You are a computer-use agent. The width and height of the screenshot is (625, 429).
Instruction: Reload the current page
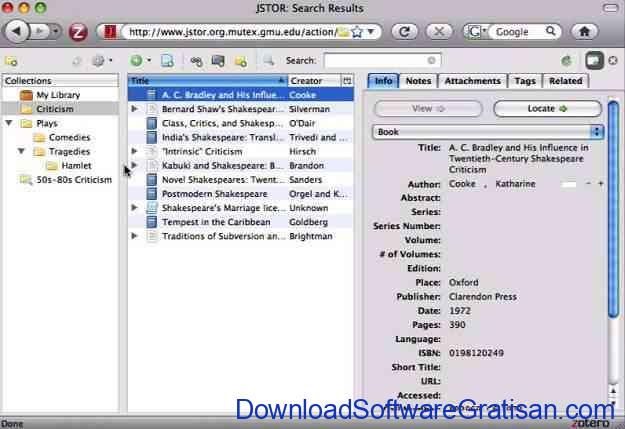click(405, 31)
